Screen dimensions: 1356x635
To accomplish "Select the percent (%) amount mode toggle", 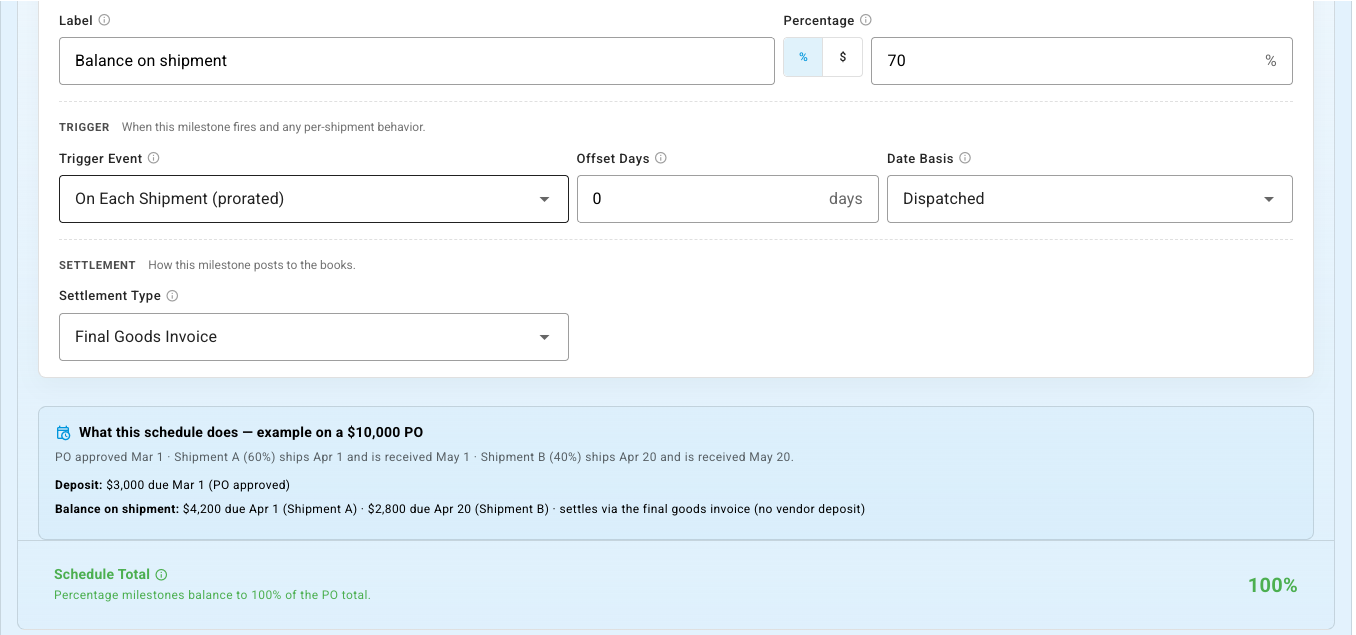I will click(803, 58).
